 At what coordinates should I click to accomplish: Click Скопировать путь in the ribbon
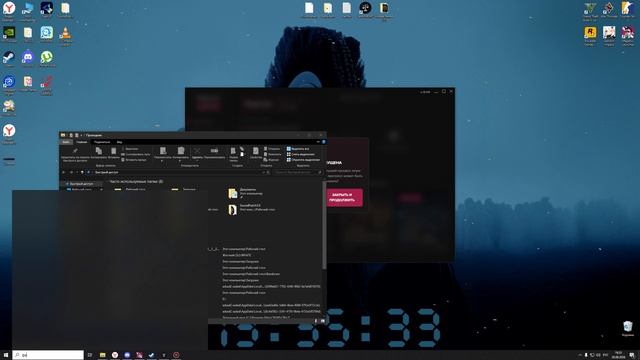[x=136, y=154]
